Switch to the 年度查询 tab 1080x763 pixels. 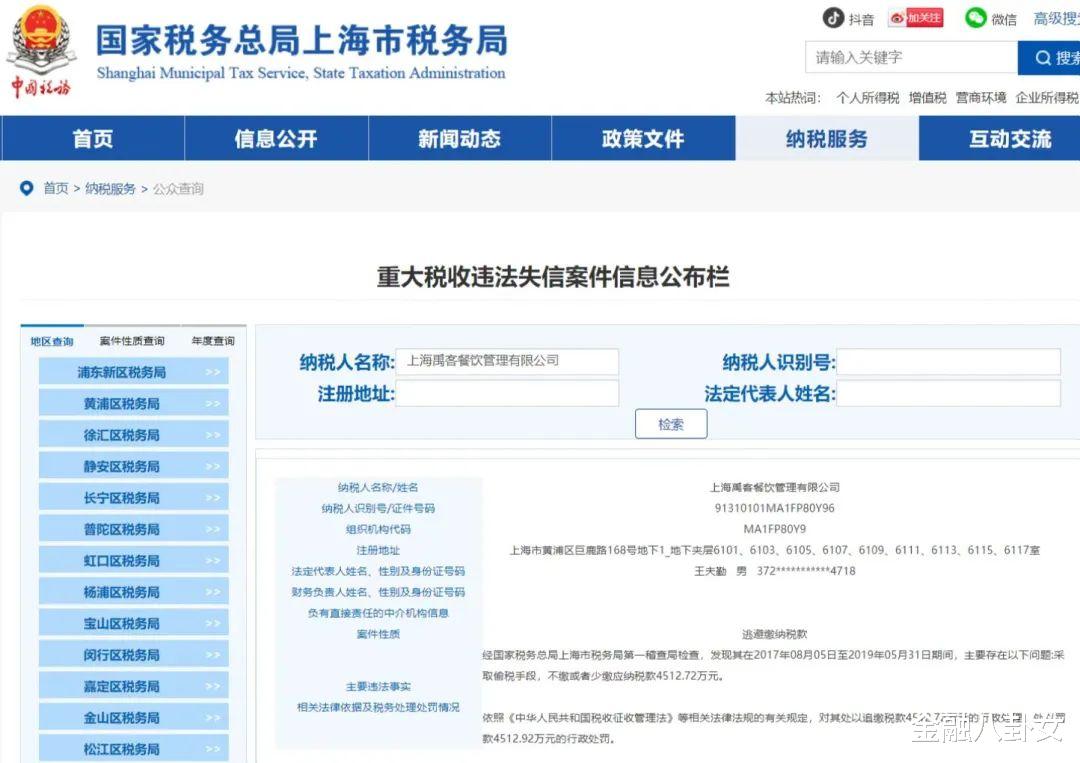(213, 341)
